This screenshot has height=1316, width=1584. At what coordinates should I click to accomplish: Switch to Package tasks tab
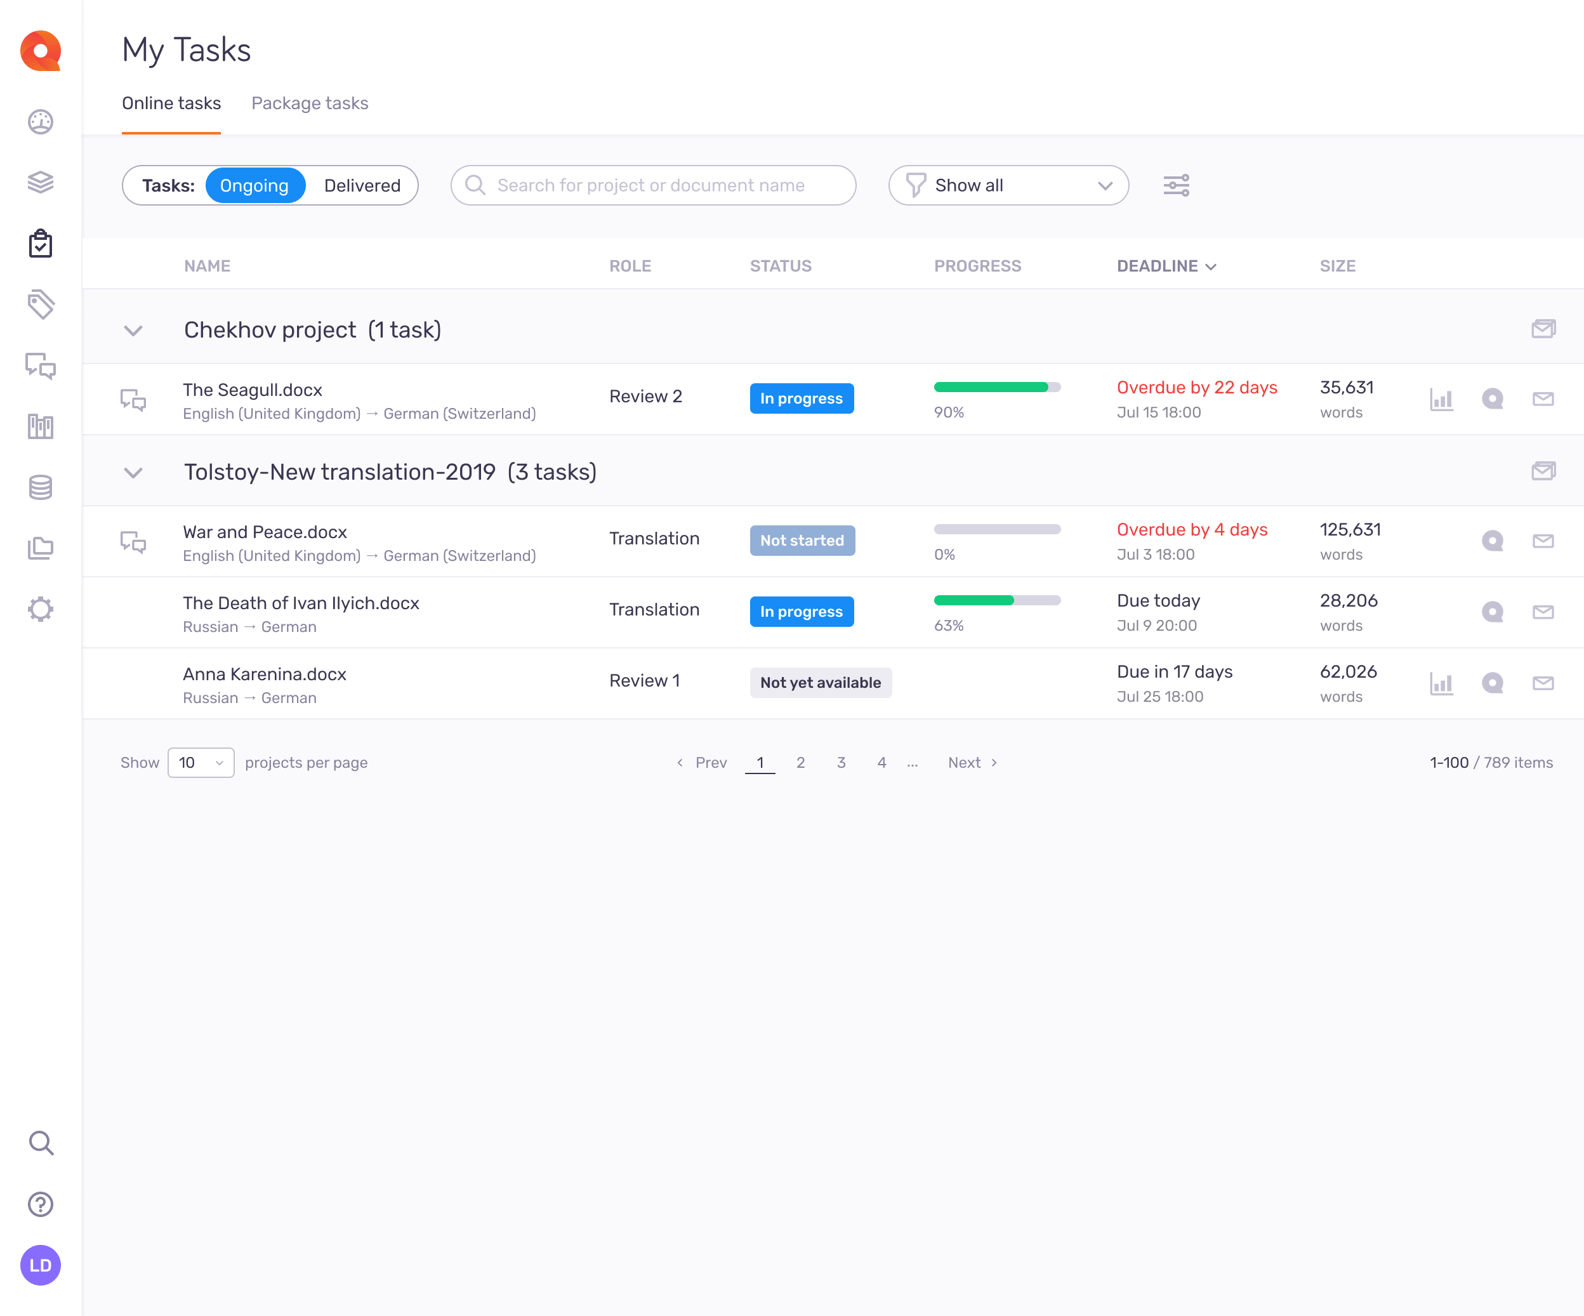click(x=309, y=104)
